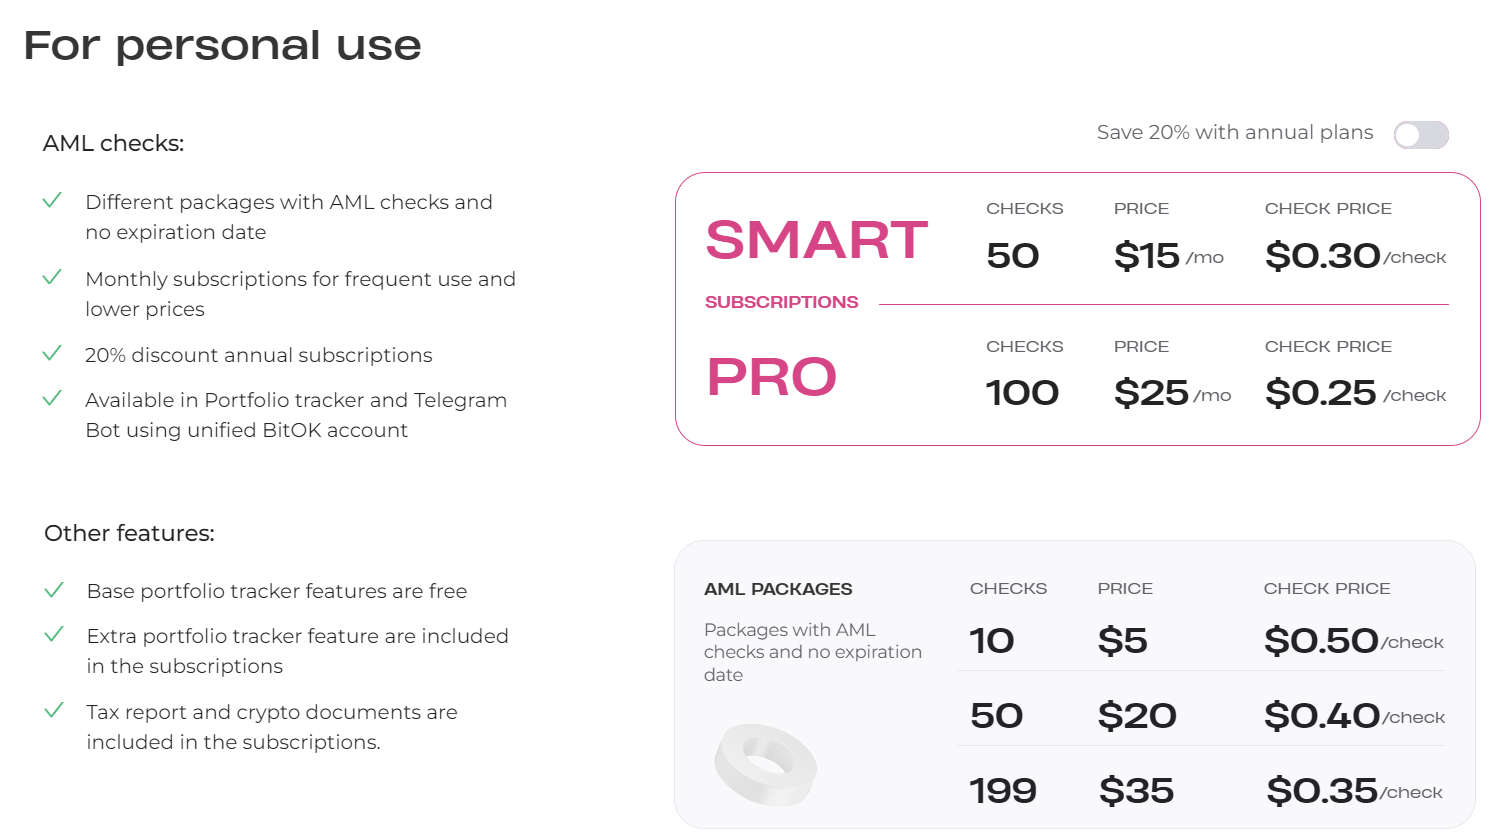This screenshot has height=835, width=1510.
Task: Click the checkmark next to "Available in Portfolio tracker"
Action: point(53,399)
